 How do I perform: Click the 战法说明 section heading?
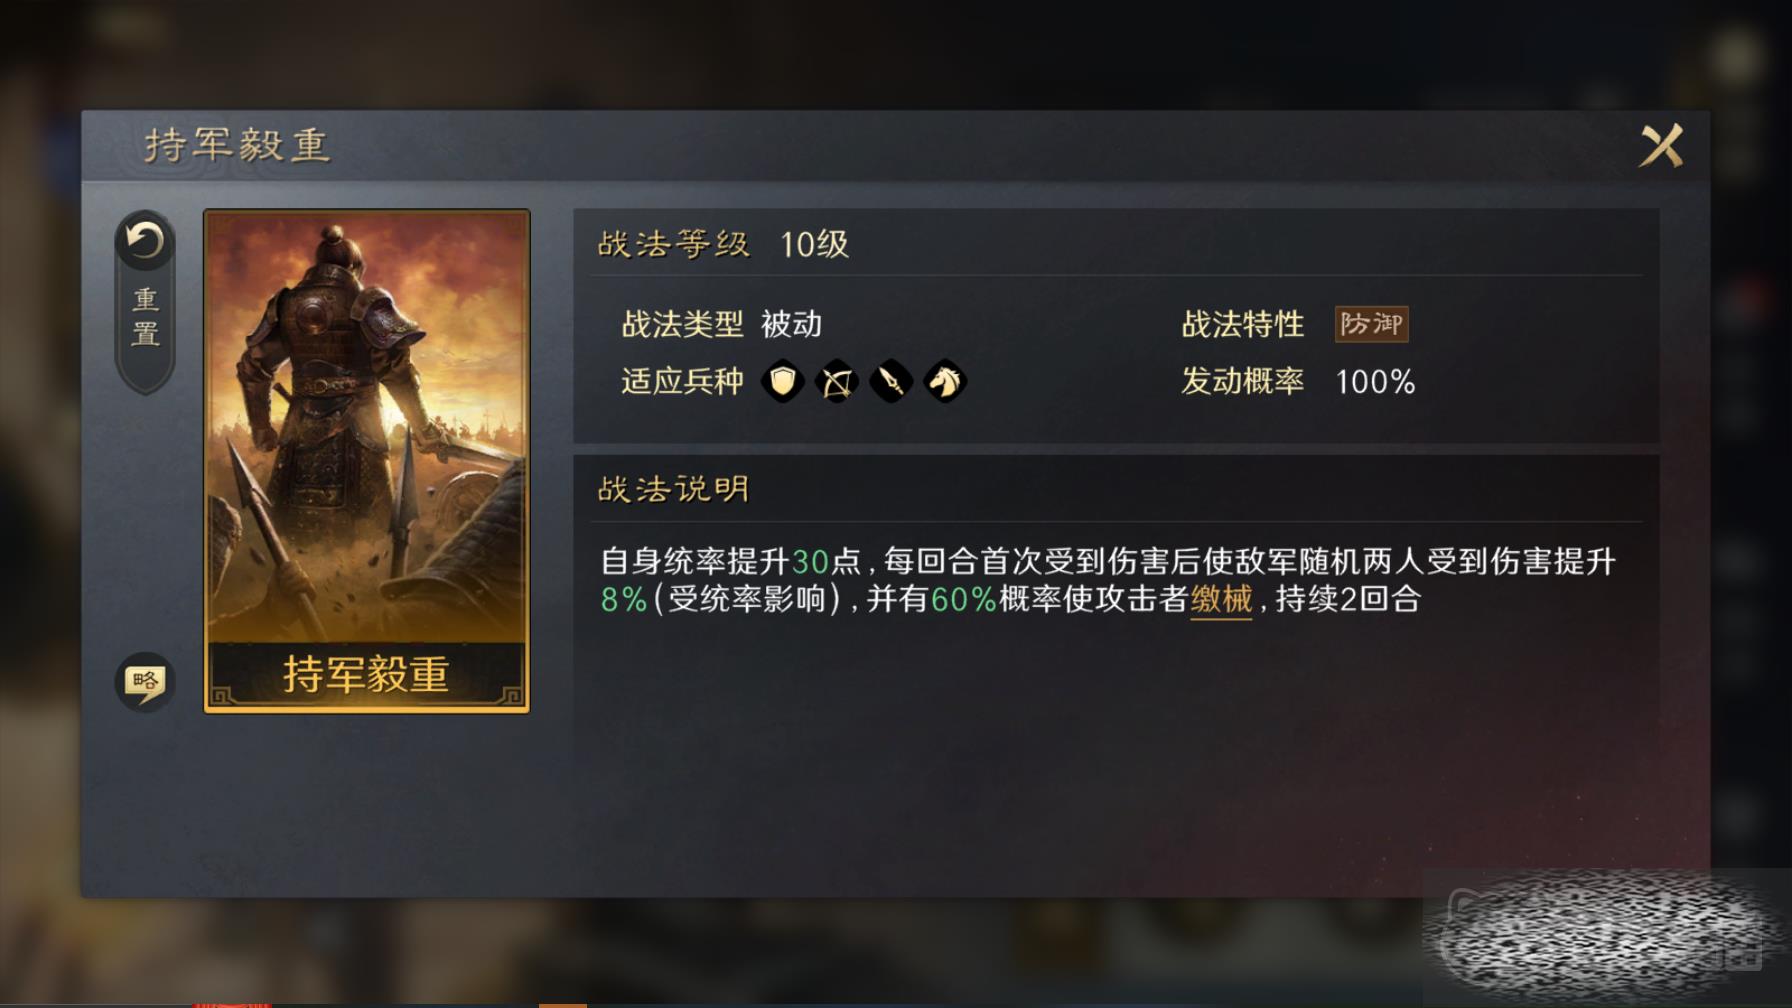(x=673, y=489)
